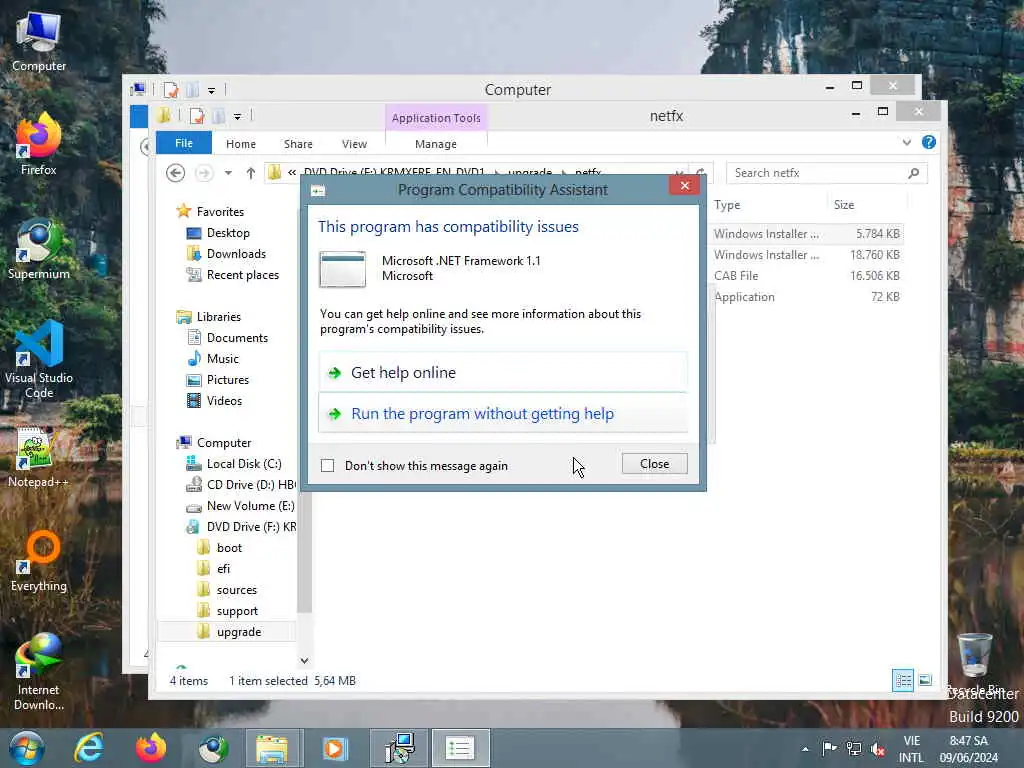Sort by the Size column header
The width and height of the screenshot is (1024, 768).
point(866,204)
